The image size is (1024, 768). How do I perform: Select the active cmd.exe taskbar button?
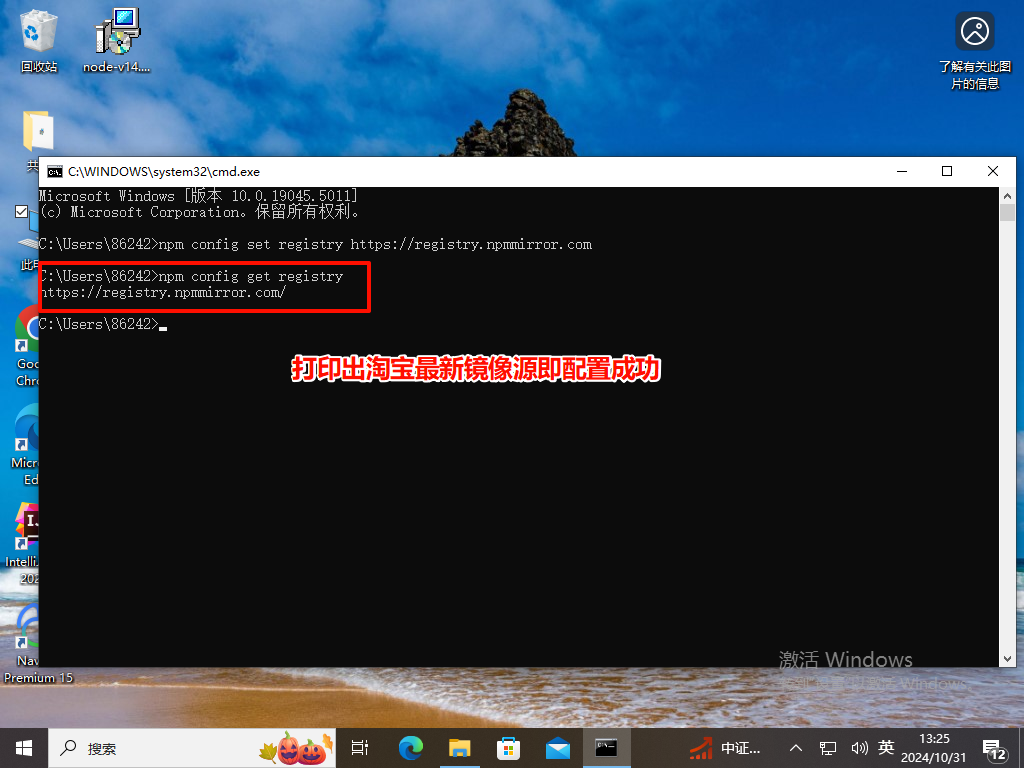pos(607,747)
